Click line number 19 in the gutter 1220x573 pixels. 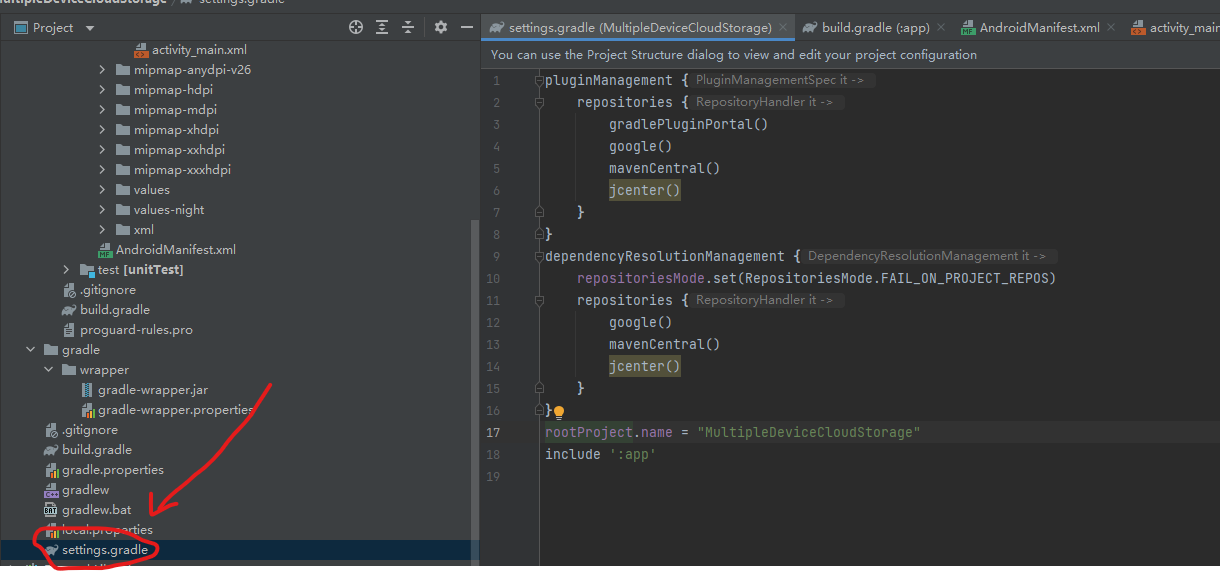(493, 476)
